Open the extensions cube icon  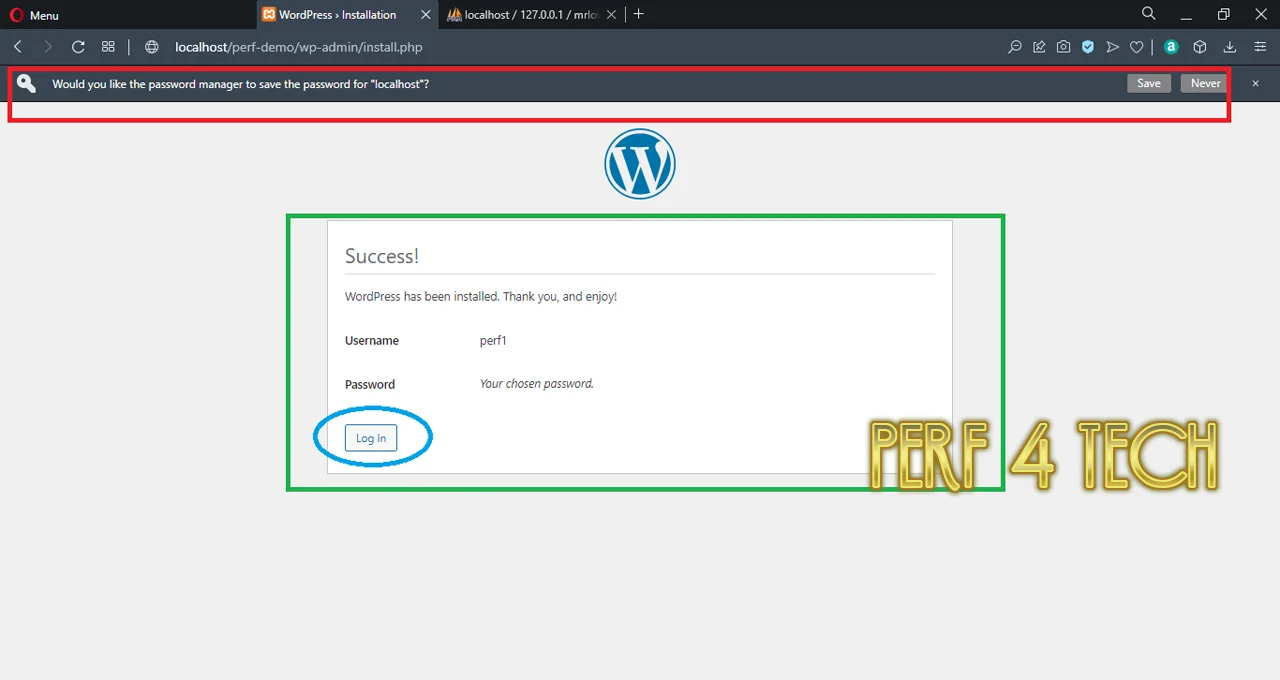coord(1200,47)
